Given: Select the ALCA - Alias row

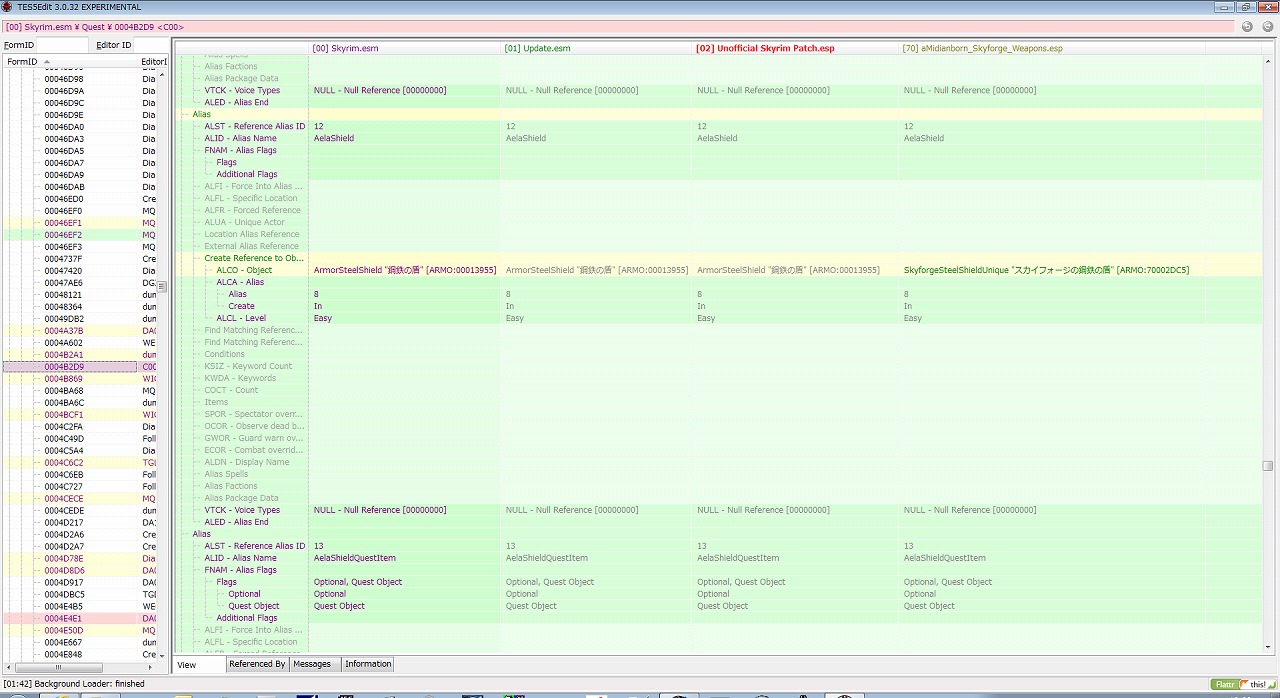Looking at the screenshot, I should (240, 282).
